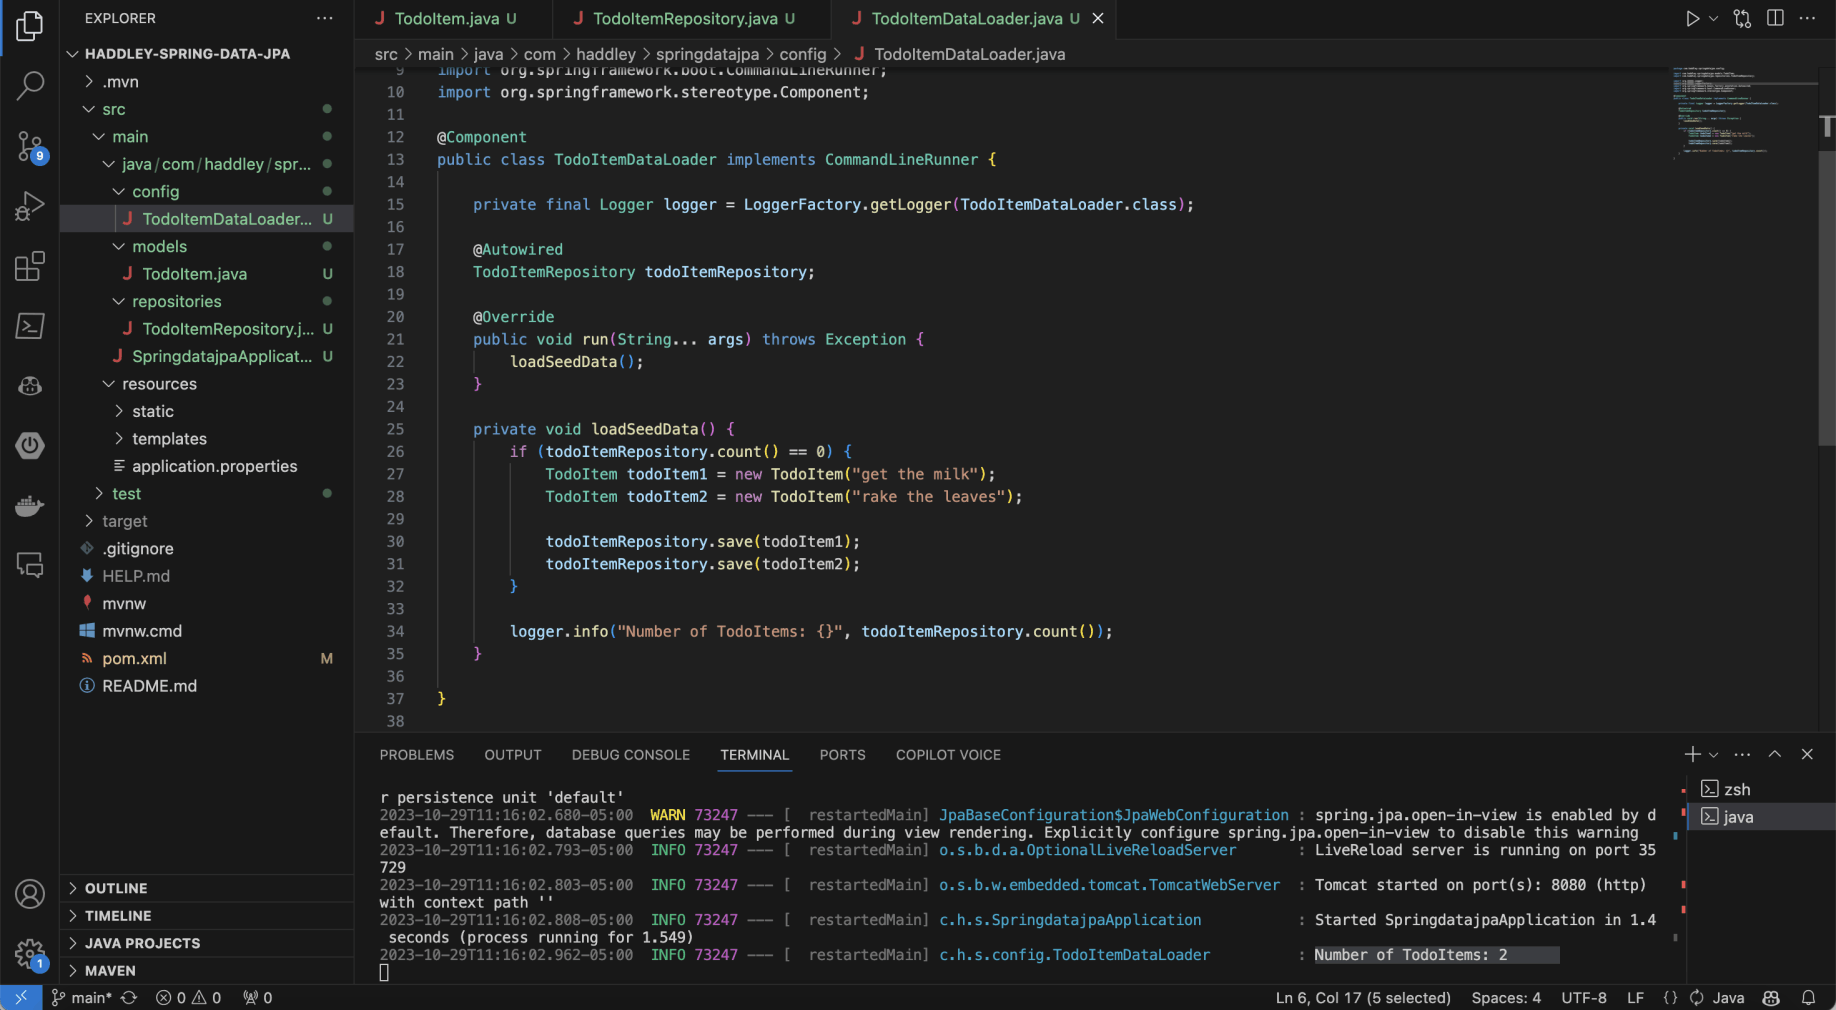Switch to the PROBLEMS panel tab
1836x1010 pixels.
[416, 755]
